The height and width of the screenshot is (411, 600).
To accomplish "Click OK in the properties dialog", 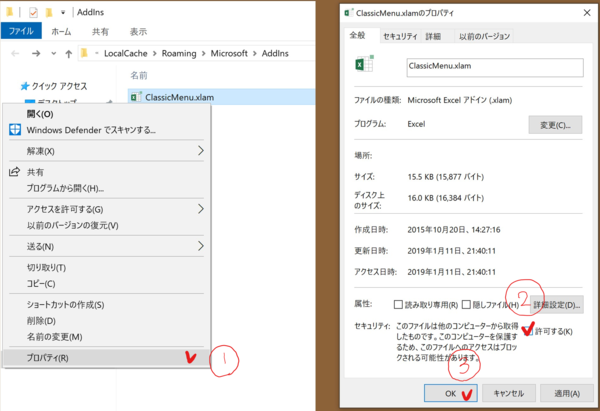I will coord(450,393).
